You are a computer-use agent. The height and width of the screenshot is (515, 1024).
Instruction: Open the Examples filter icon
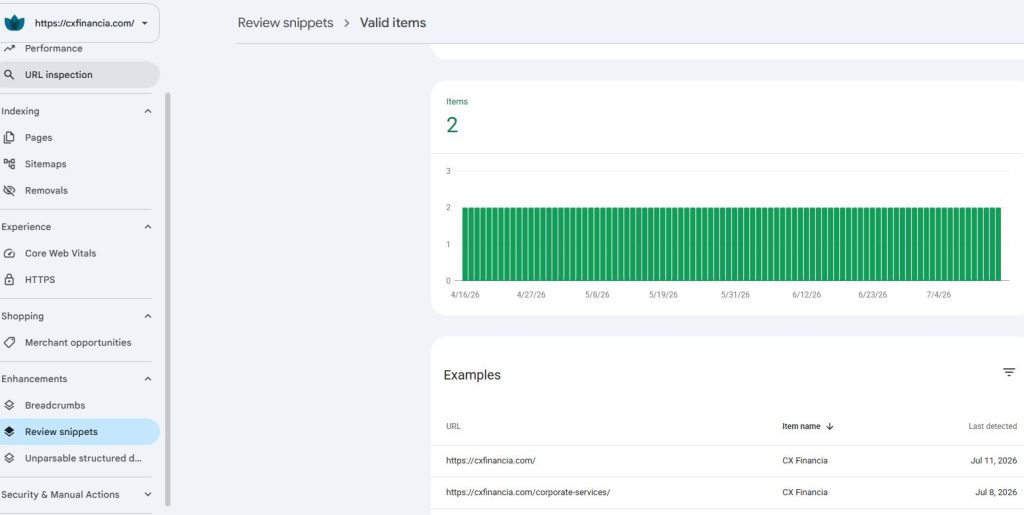coord(1009,372)
